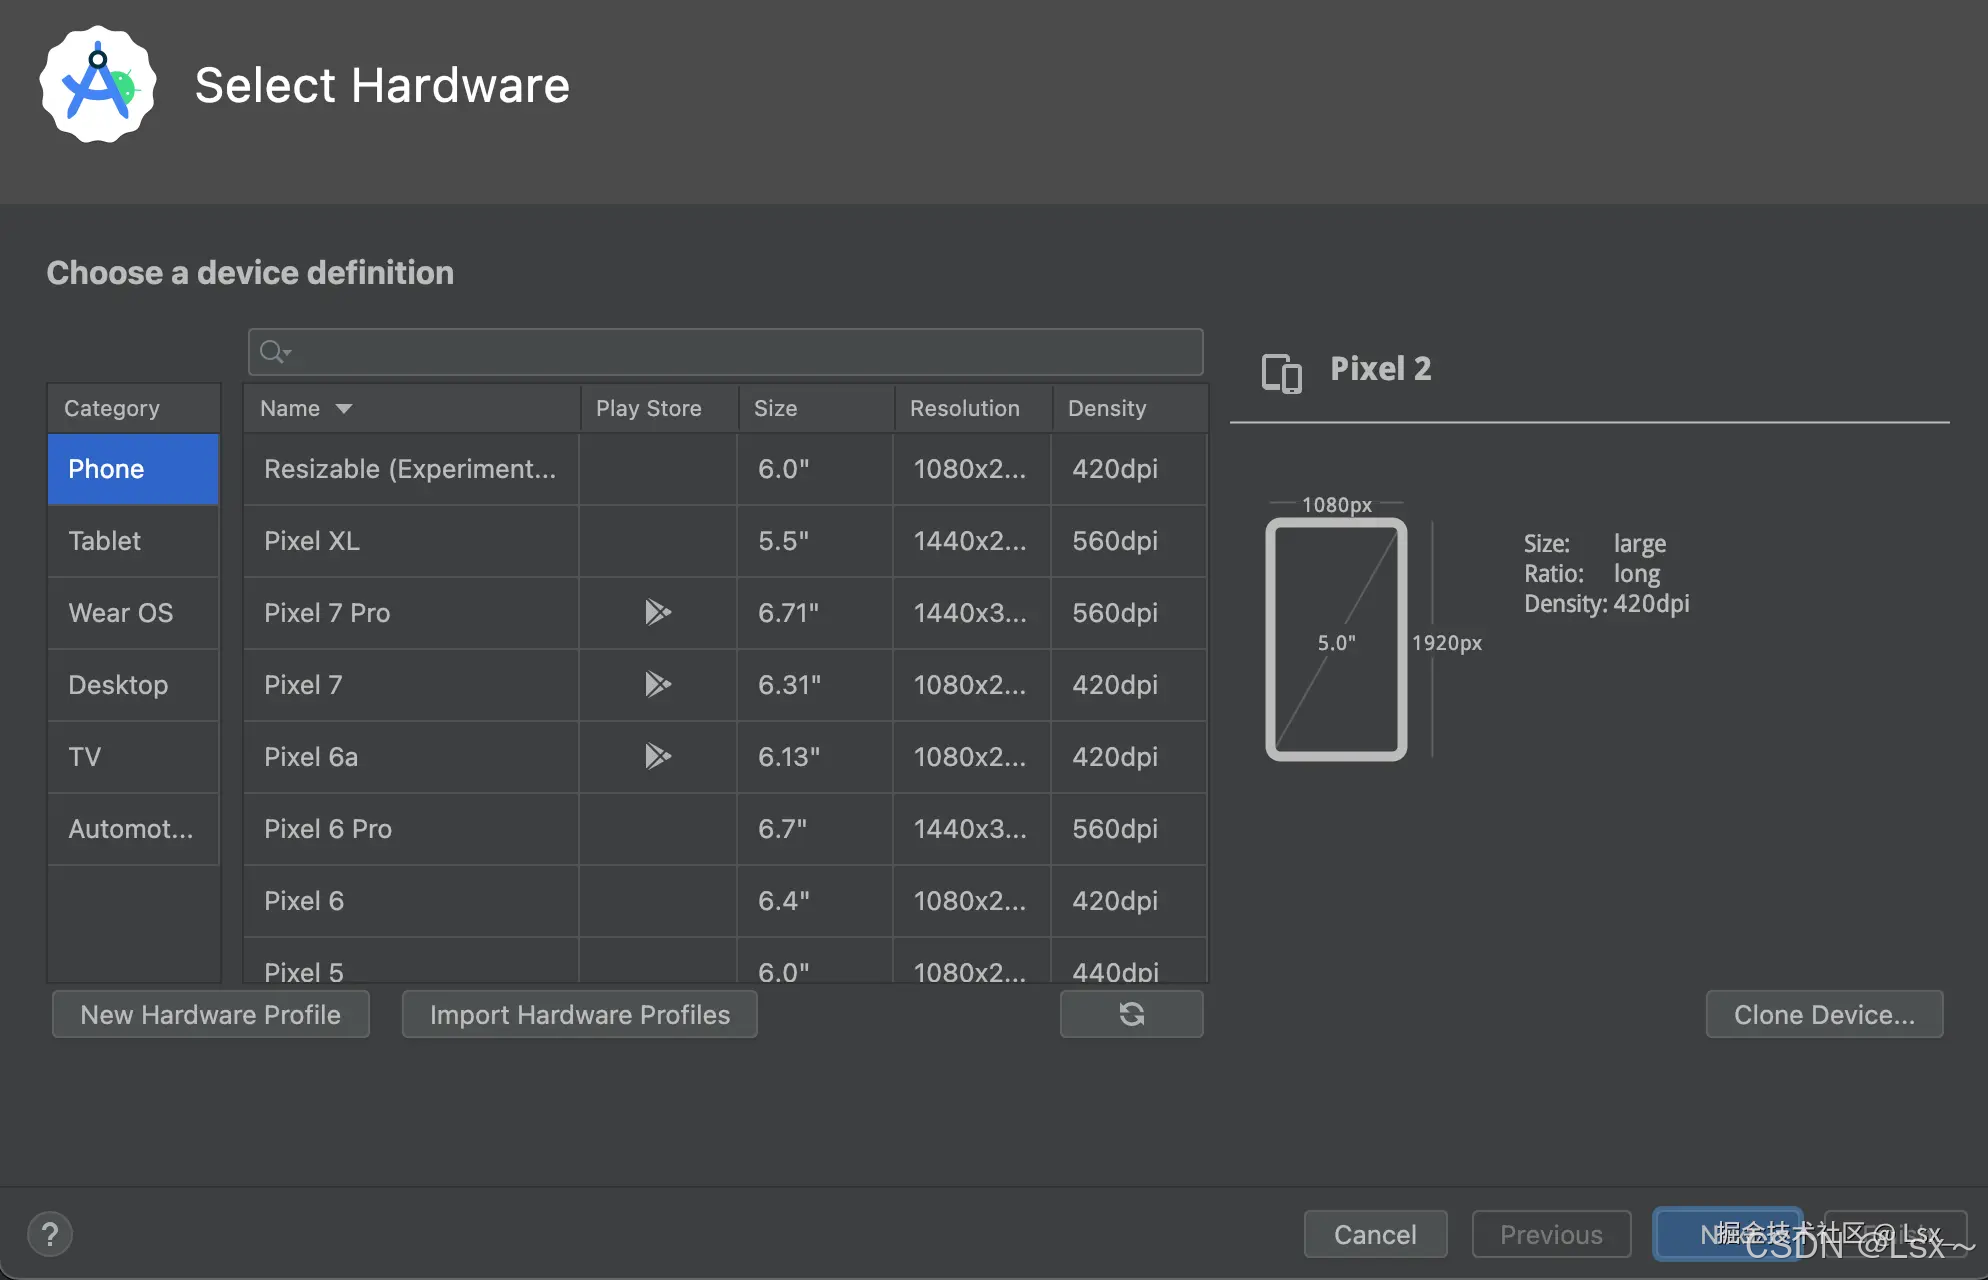Screen dimensions: 1988x1280
Task: Click the Category column header
Action: tap(133, 408)
